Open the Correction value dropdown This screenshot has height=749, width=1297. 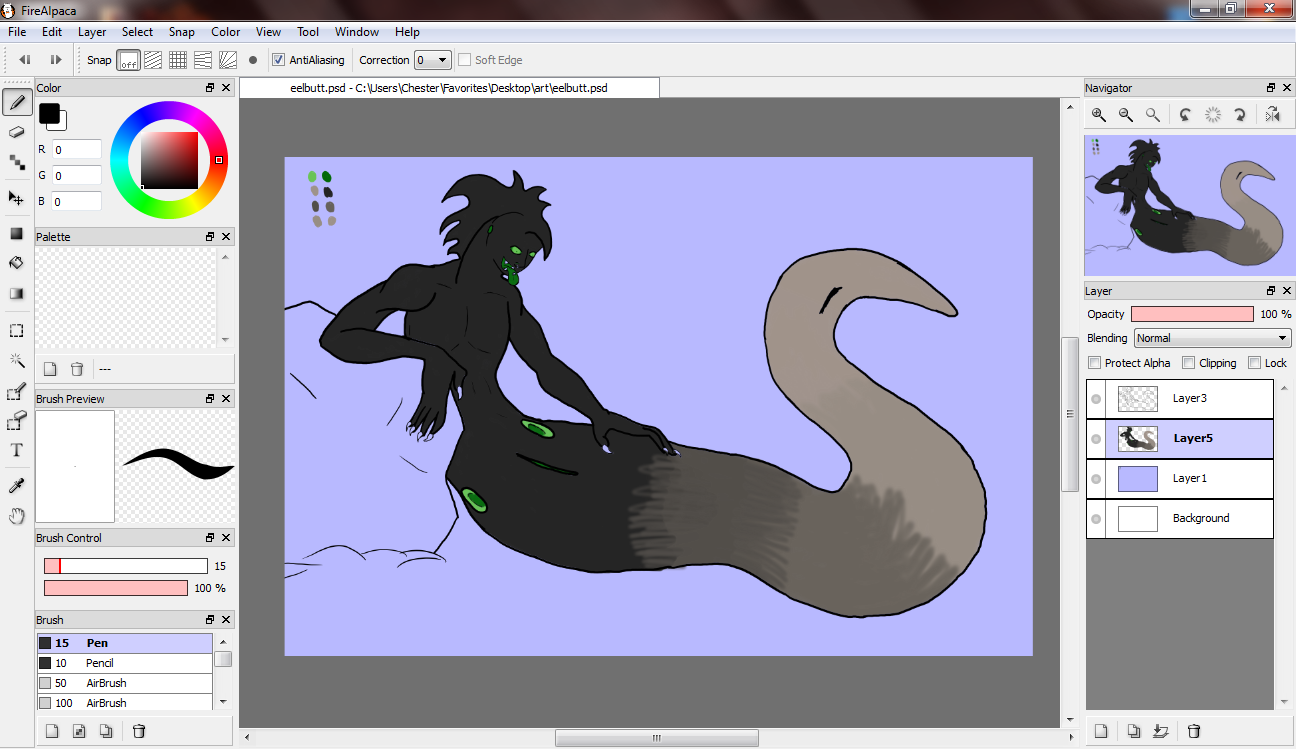pyautogui.click(x=433, y=60)
